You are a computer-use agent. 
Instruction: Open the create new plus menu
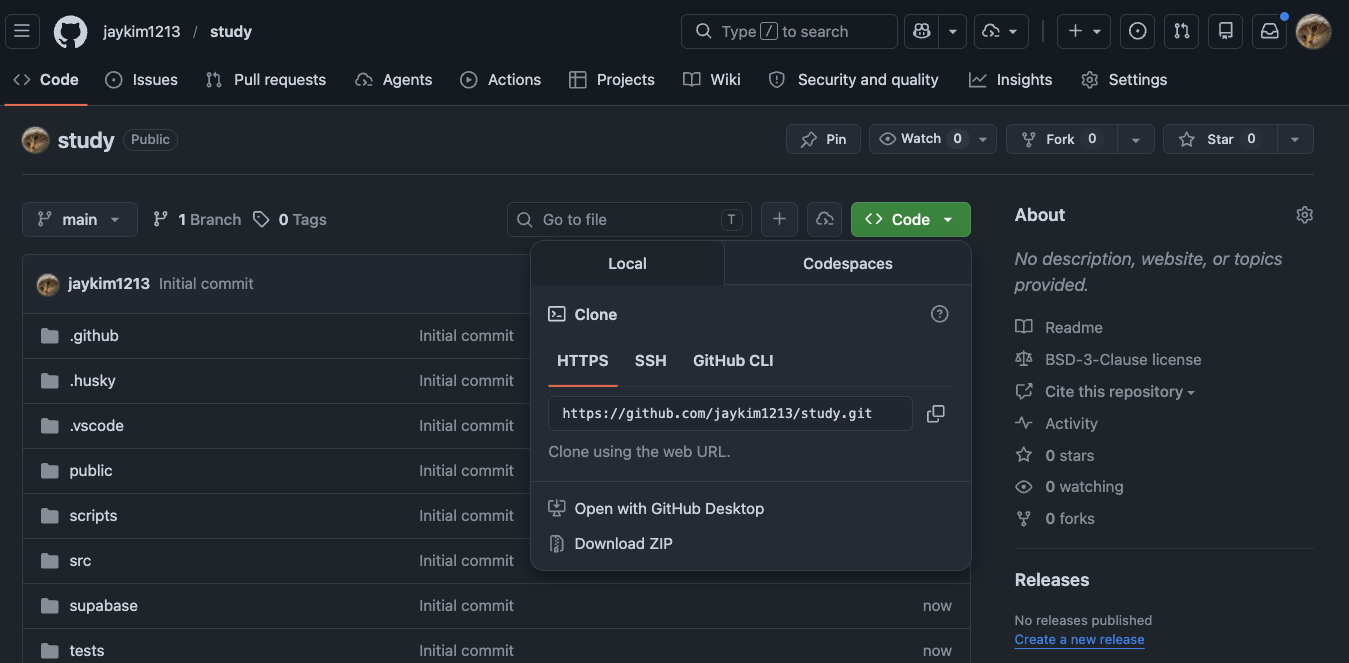tap(1085, 32)
